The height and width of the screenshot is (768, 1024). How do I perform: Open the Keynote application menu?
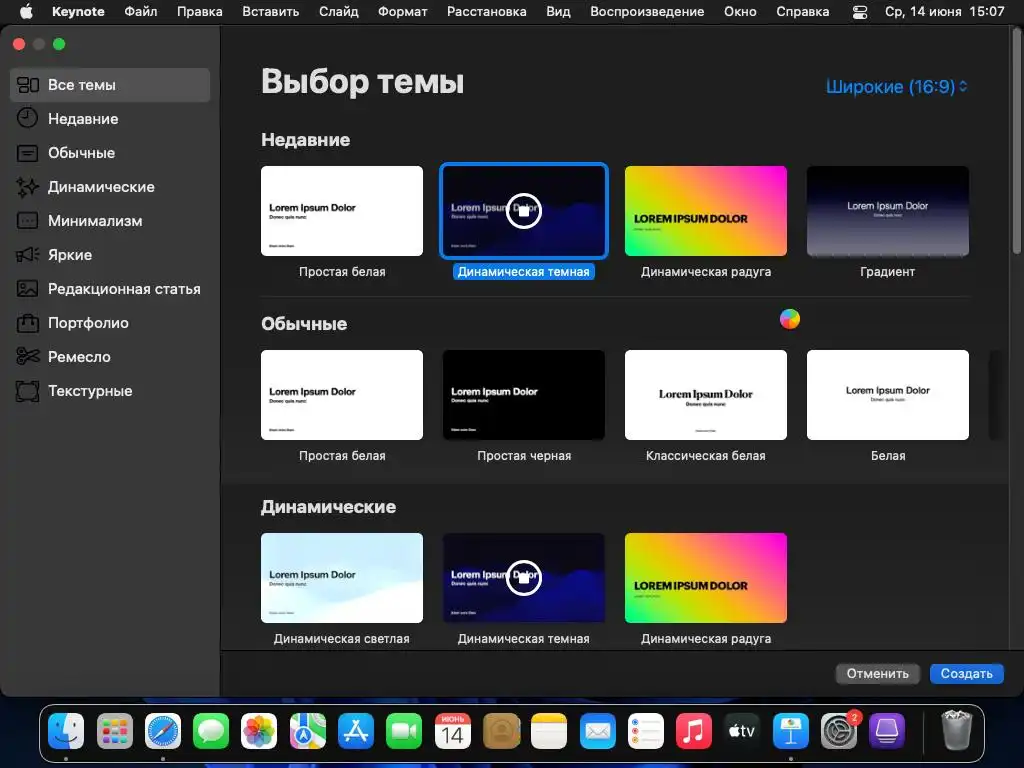click(78, 11)
